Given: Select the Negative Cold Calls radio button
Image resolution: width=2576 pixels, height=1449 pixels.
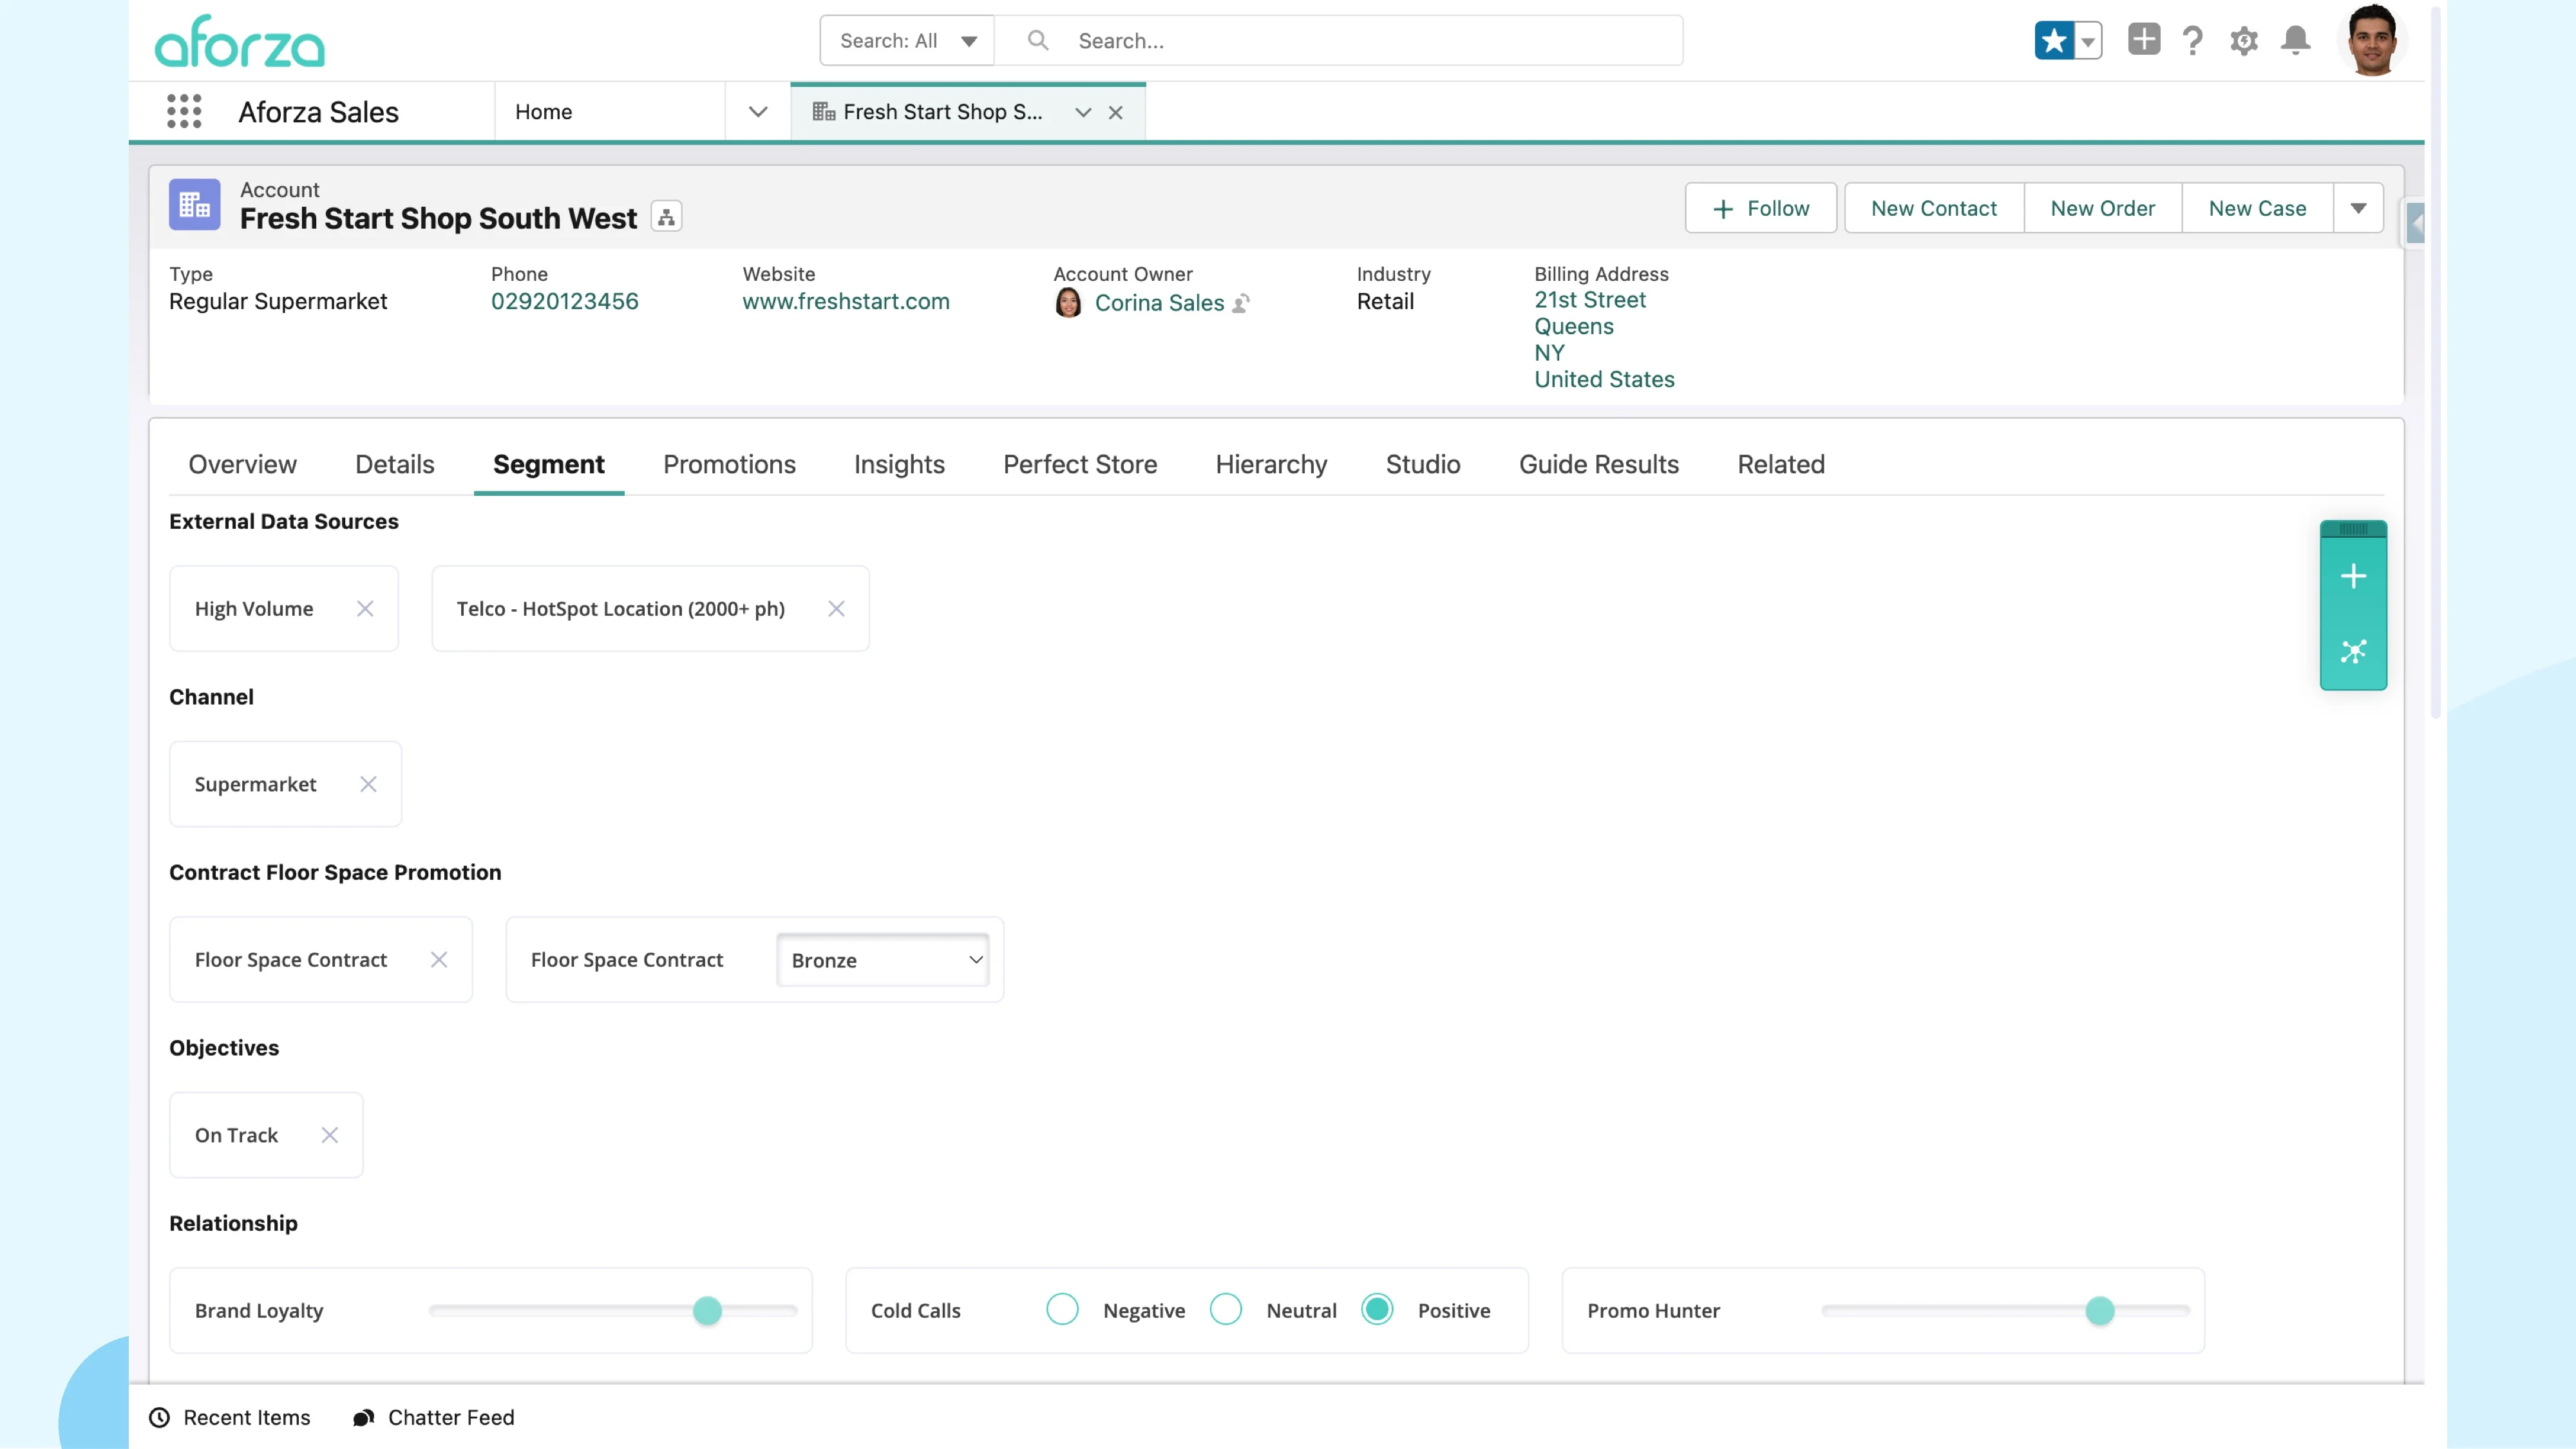Looking at the screenshot, I should click(x=1062, y=1310).
